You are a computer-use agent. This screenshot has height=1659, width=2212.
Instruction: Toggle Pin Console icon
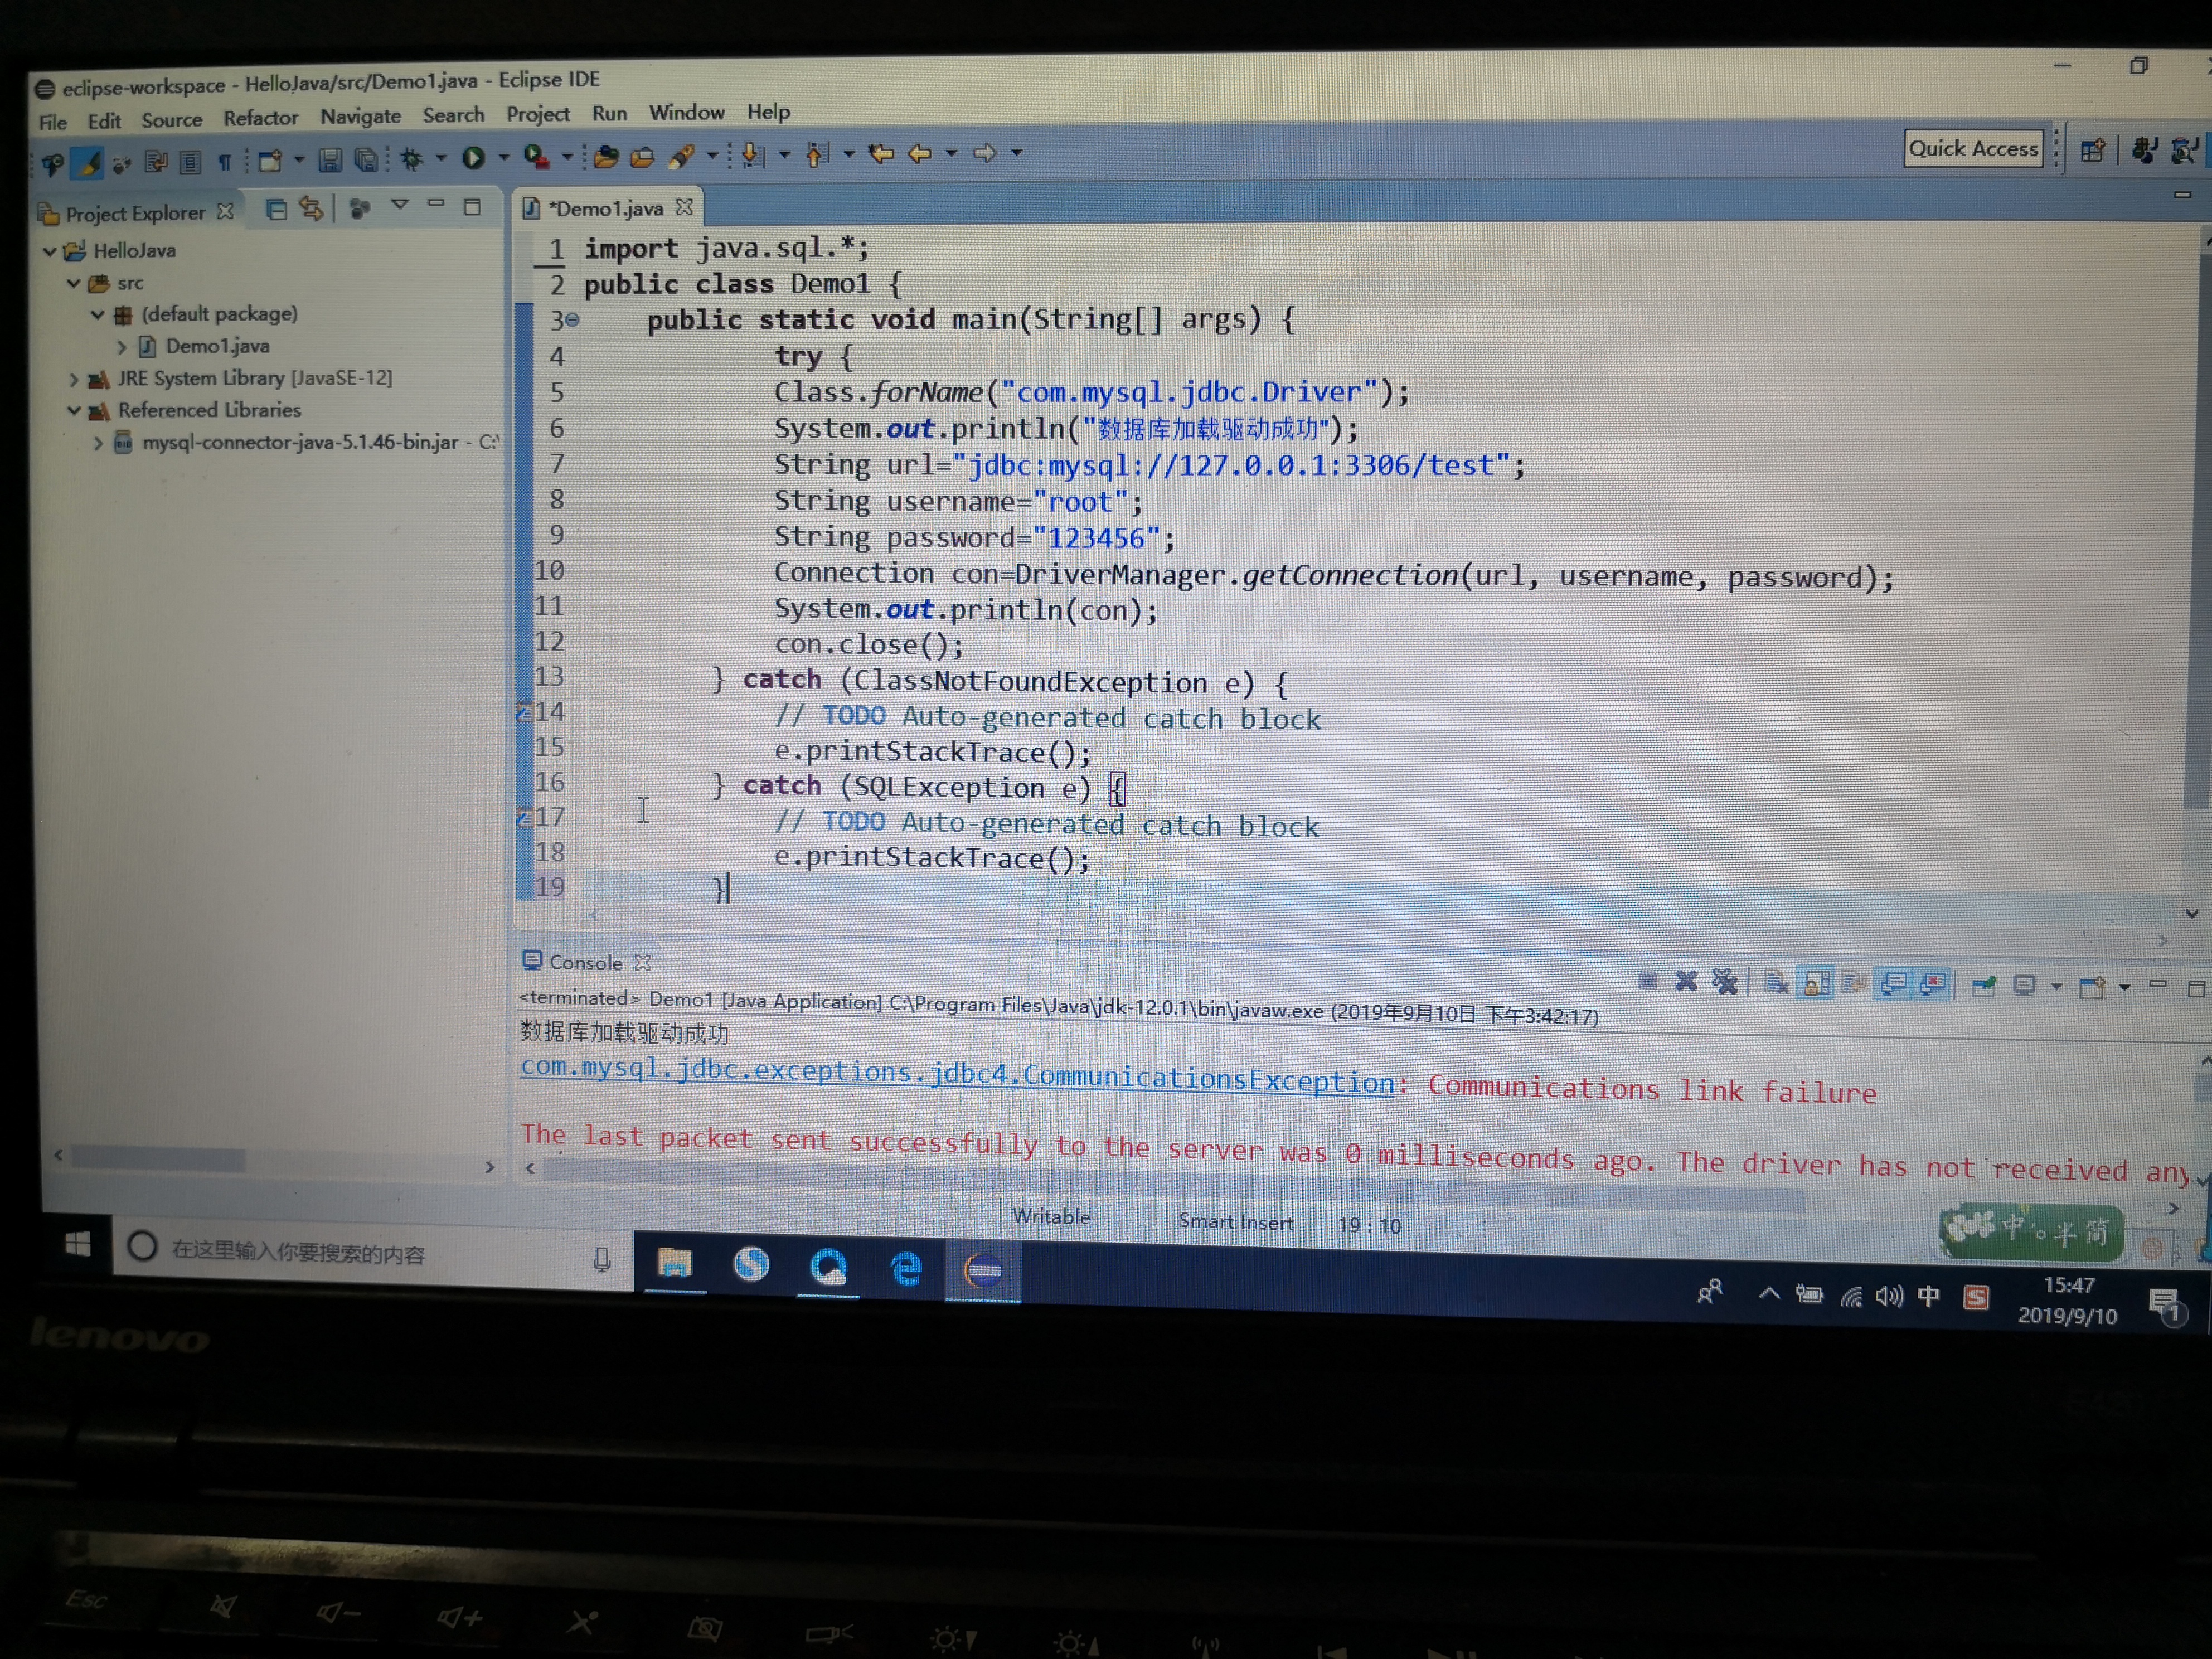(1983, 986)
